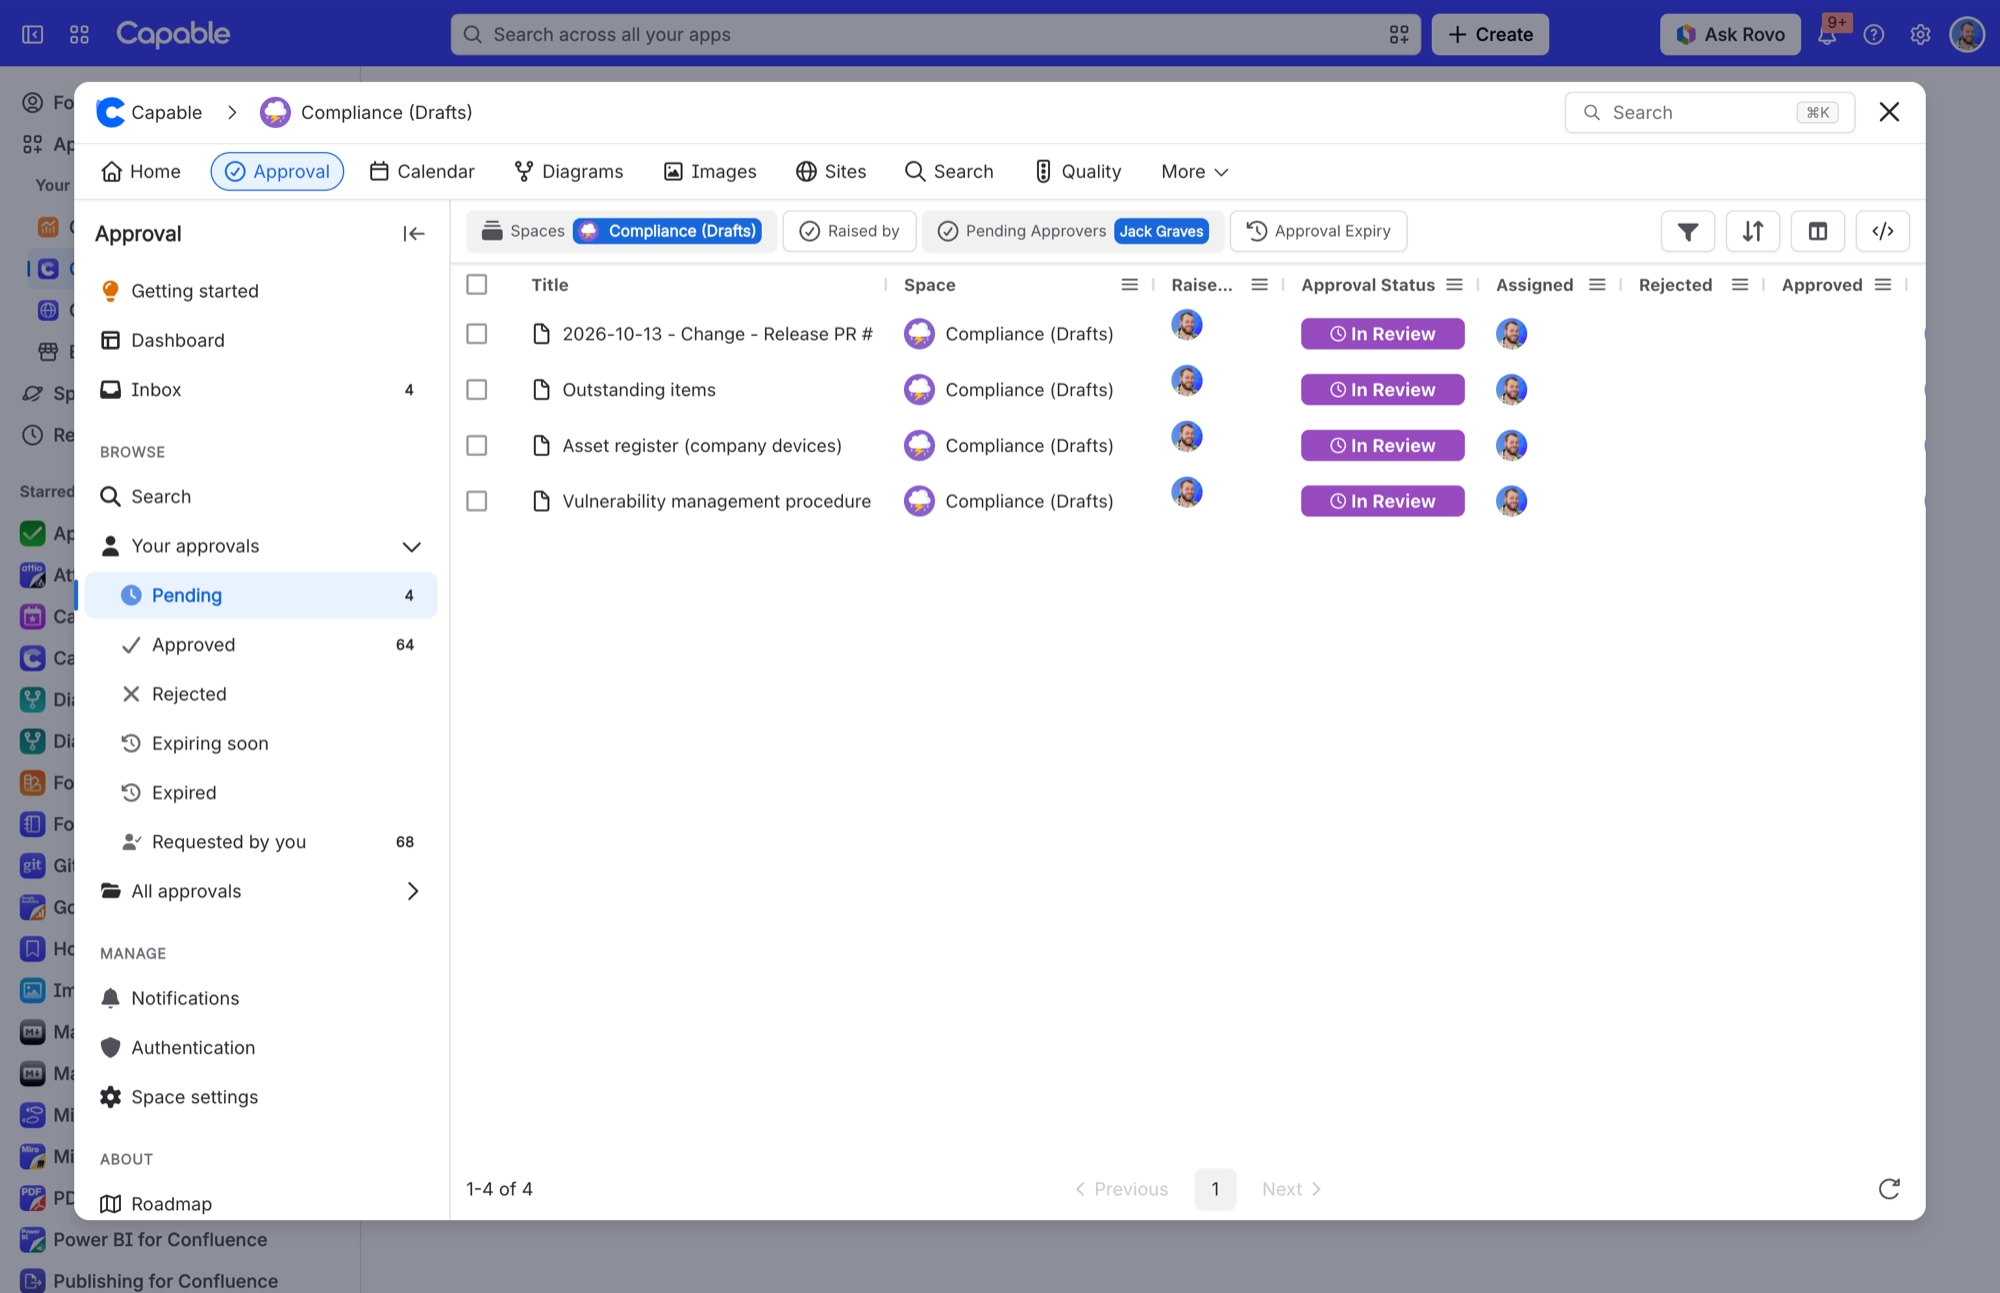Go to the Home tab
Viewport: 2000px width, 1293px height.
coord(141,172)
